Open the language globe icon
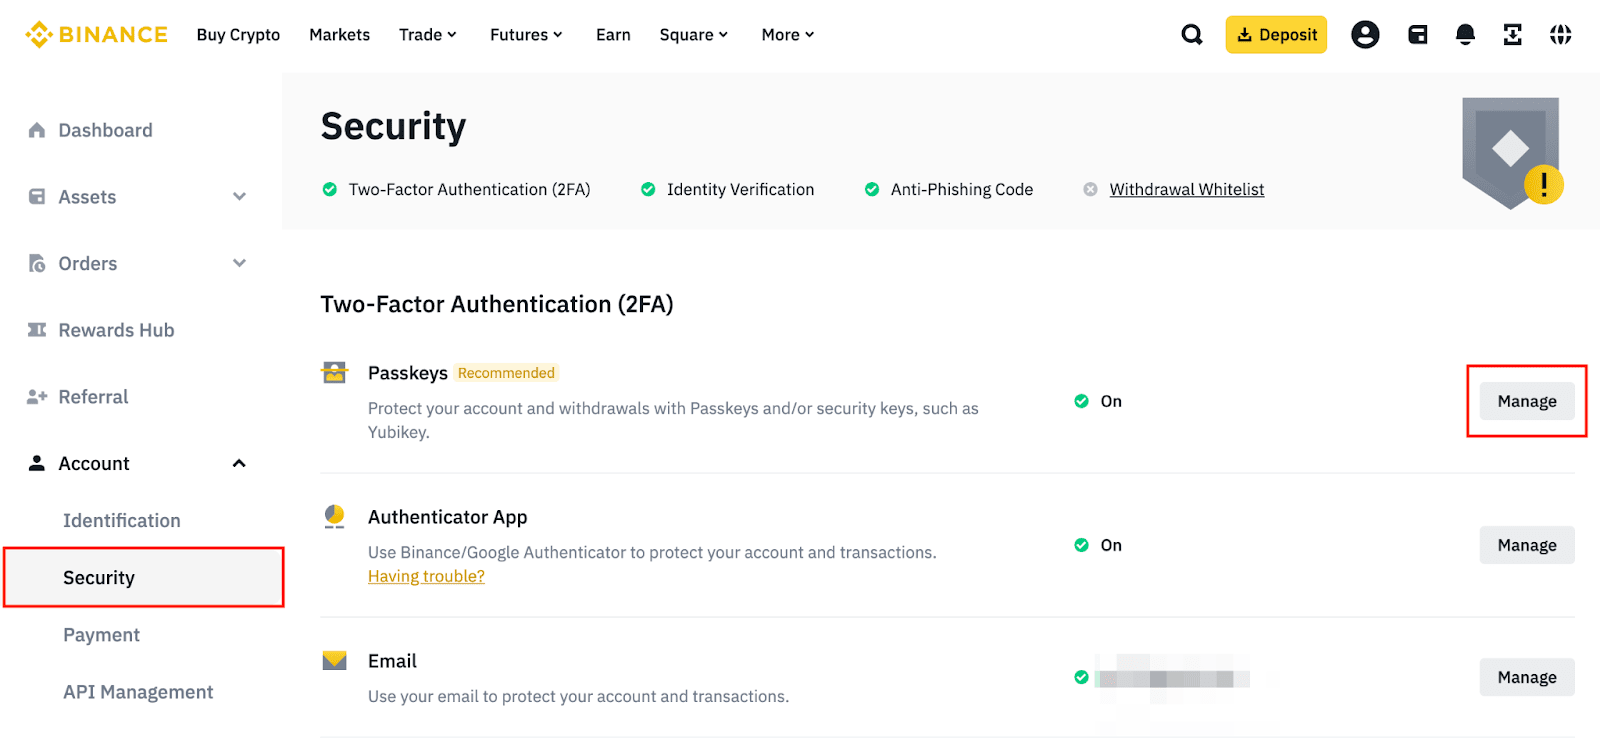The width and height of the screenshot is (1600, 738). click(x=1560, y=35)
